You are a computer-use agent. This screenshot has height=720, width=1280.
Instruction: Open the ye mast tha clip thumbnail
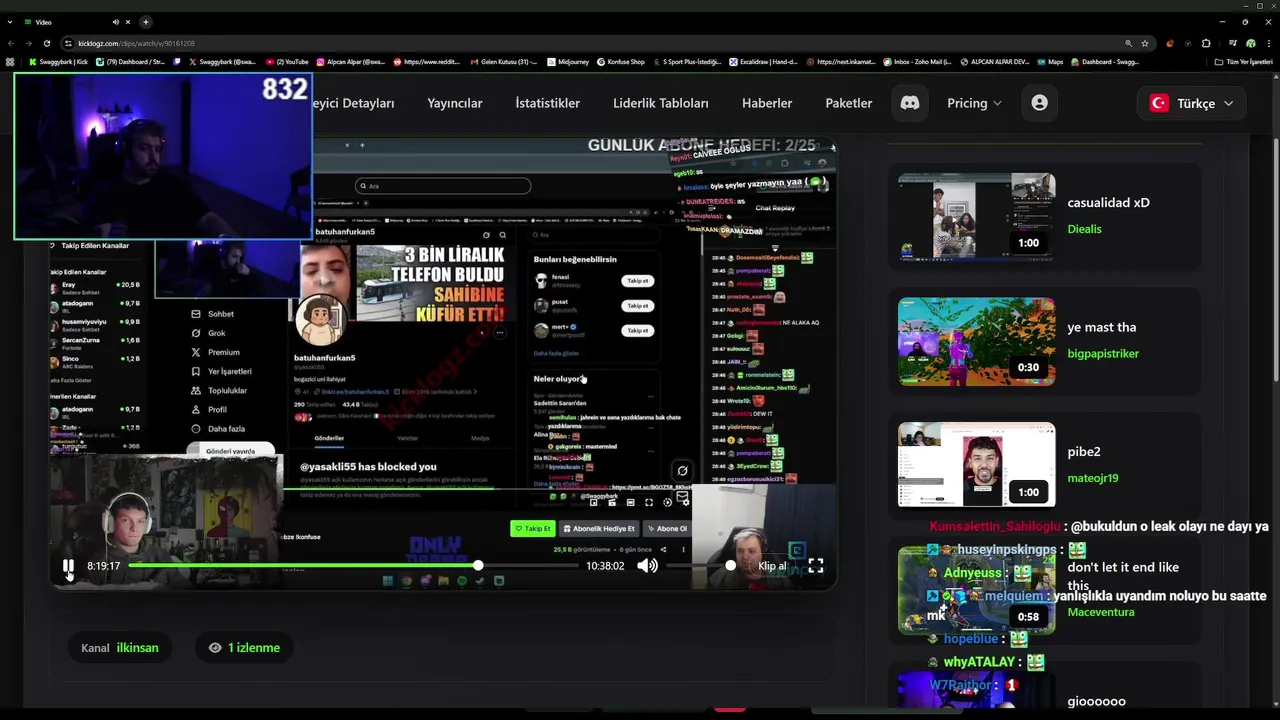point(976,342)
